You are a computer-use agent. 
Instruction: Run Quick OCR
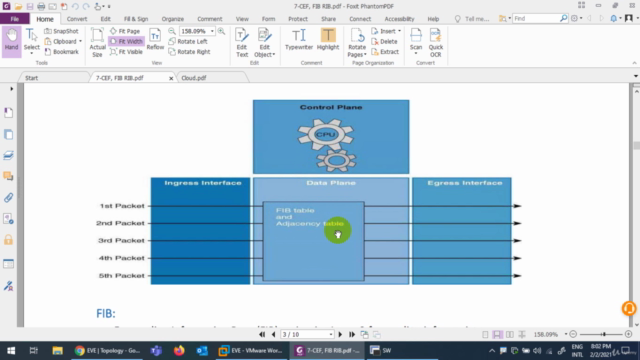(436, 42)
